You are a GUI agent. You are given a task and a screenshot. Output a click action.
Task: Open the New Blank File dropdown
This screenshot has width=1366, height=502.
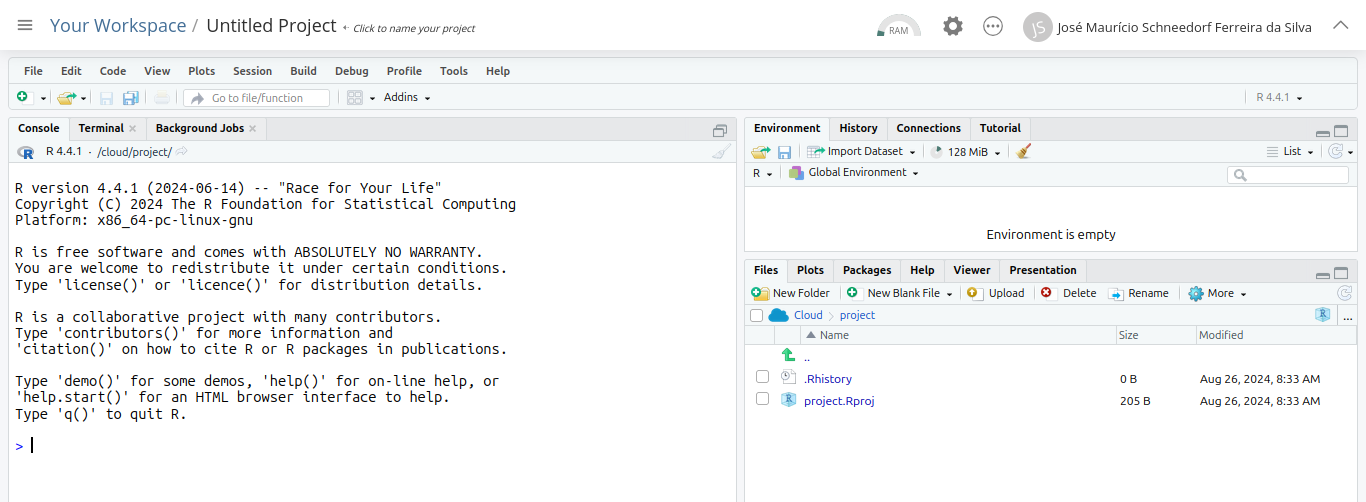tap(899, 293)
